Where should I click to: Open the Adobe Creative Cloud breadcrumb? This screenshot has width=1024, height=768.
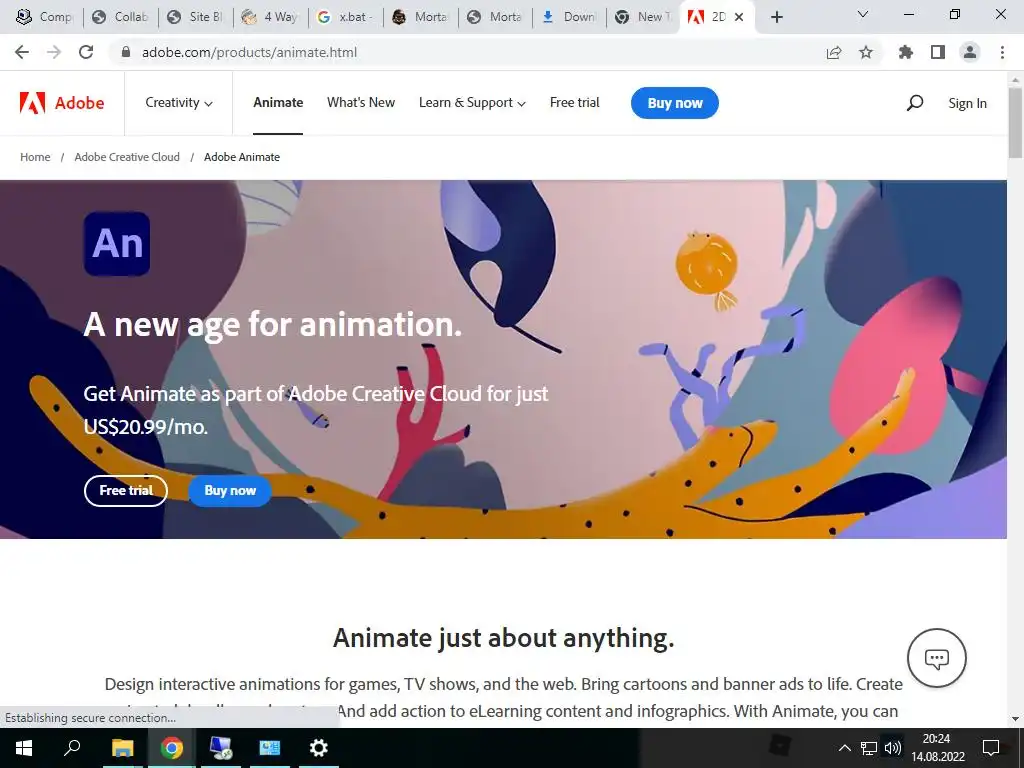click(127, 157)
